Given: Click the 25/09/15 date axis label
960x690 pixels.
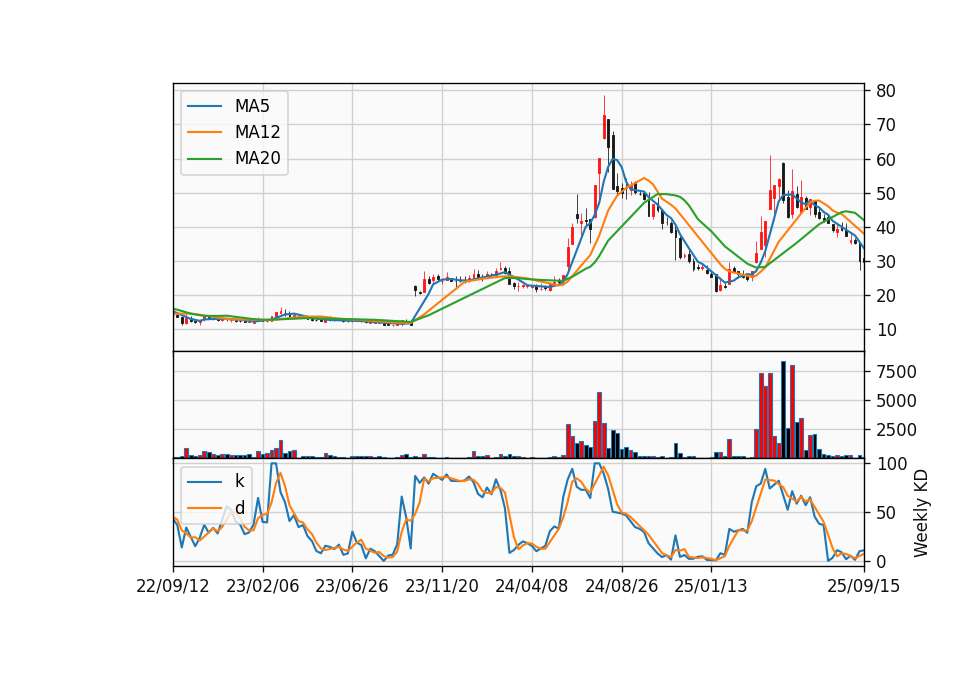Looking at the screenshot, I should tap(864, 586).
